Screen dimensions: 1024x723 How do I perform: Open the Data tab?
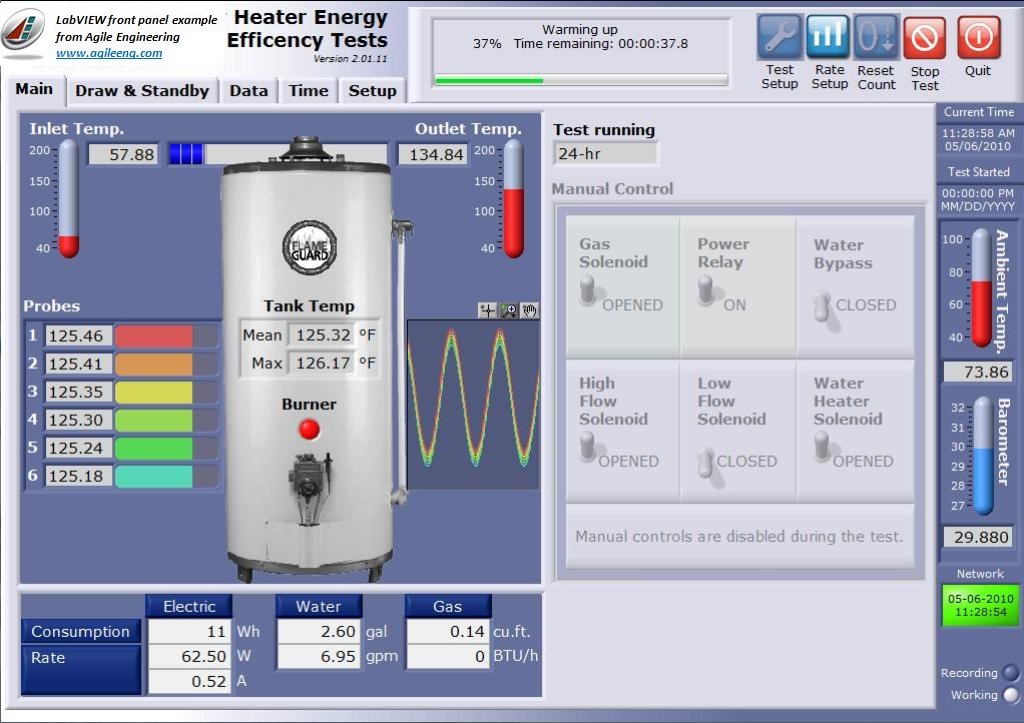click(x=248, y=91)
